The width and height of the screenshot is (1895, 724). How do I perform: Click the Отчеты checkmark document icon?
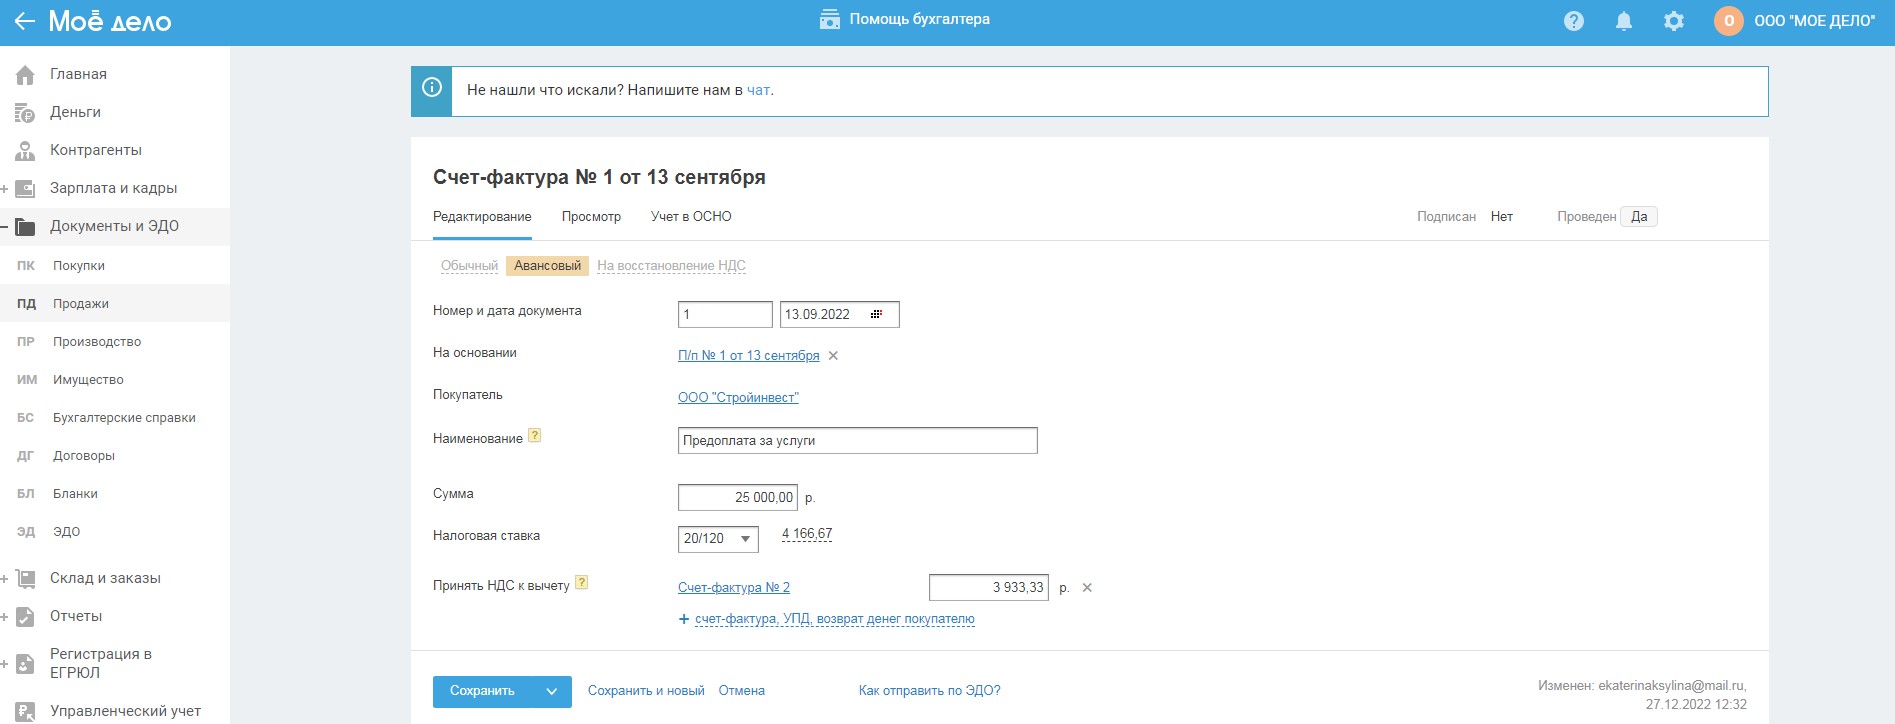pyautogui.click(x=25, y=616)
